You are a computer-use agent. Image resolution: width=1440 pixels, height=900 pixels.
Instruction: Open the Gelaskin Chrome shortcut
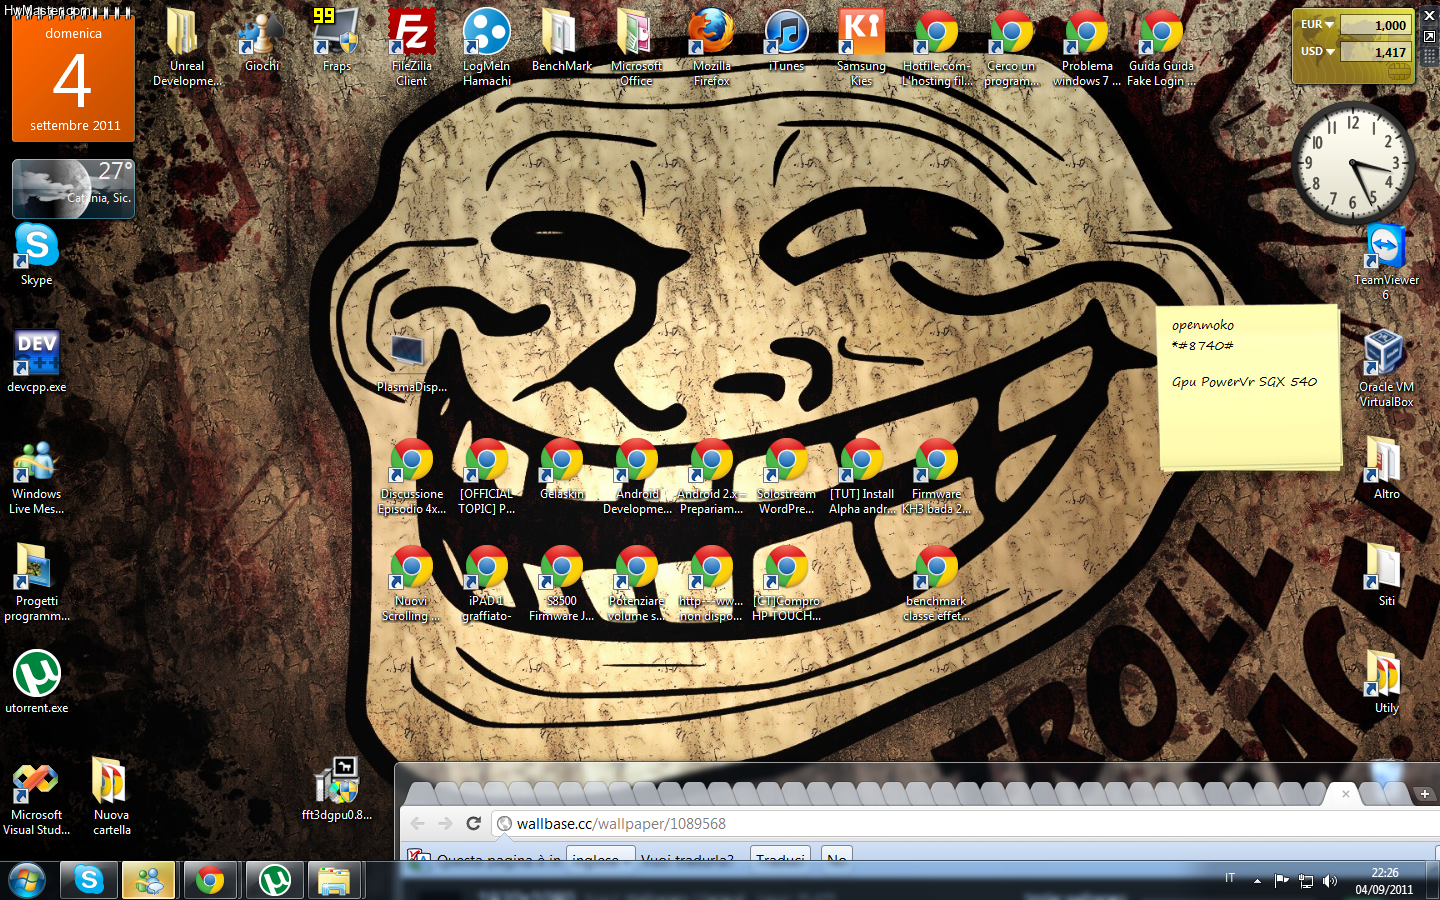tap(561, 468)
